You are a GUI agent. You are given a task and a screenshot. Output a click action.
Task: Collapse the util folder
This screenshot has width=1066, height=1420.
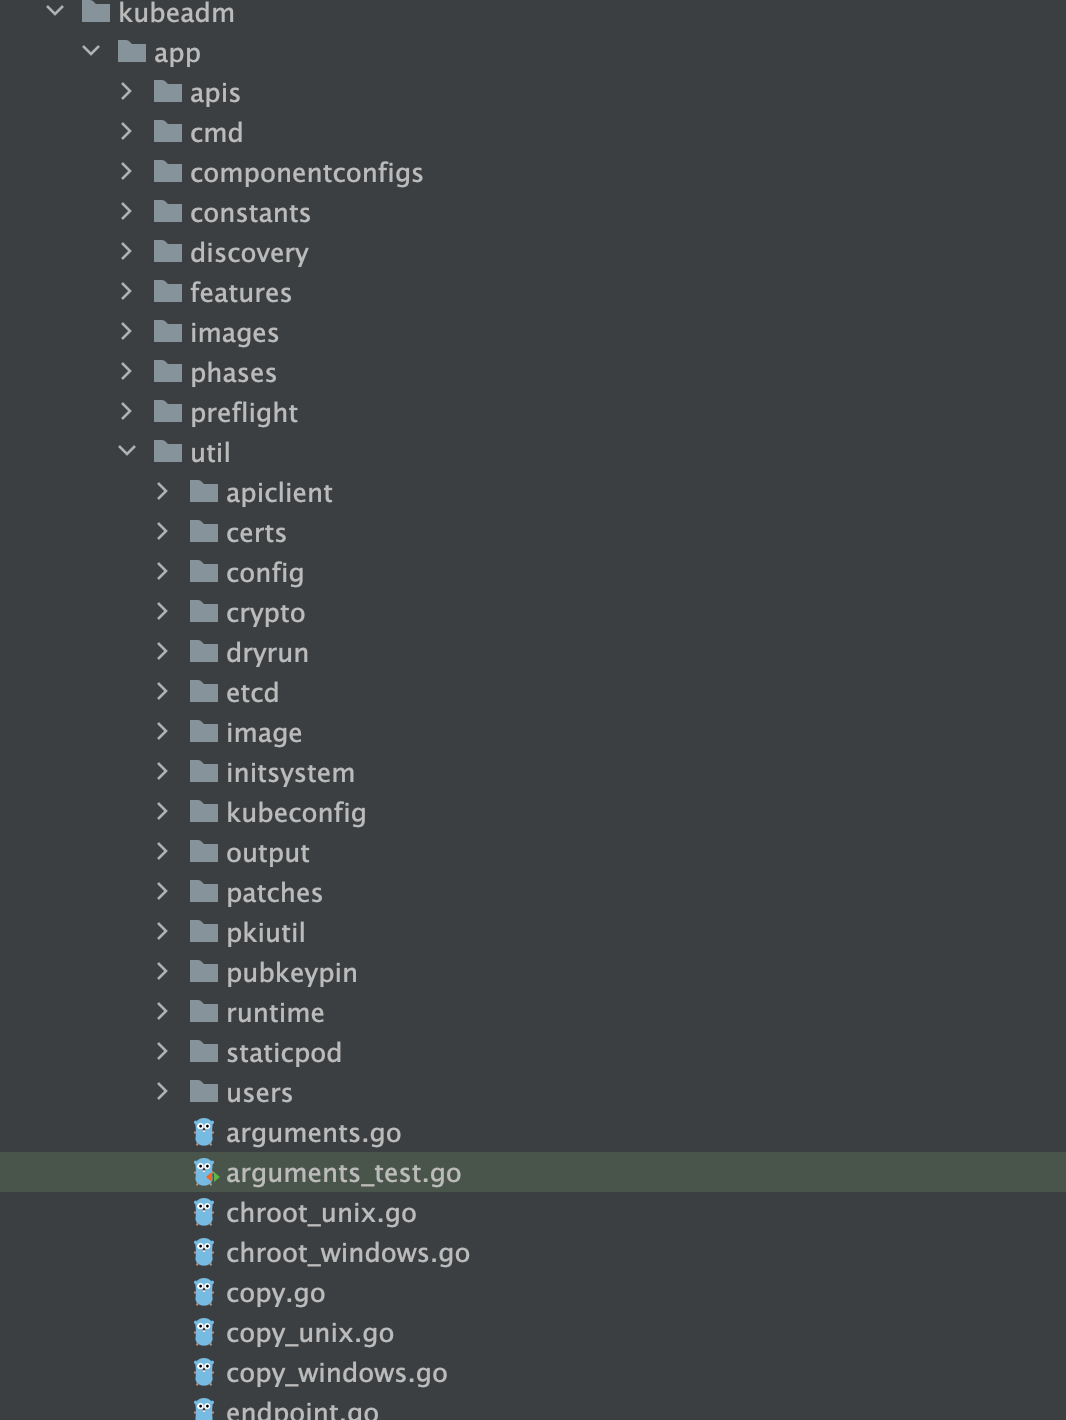coord(127,451)
